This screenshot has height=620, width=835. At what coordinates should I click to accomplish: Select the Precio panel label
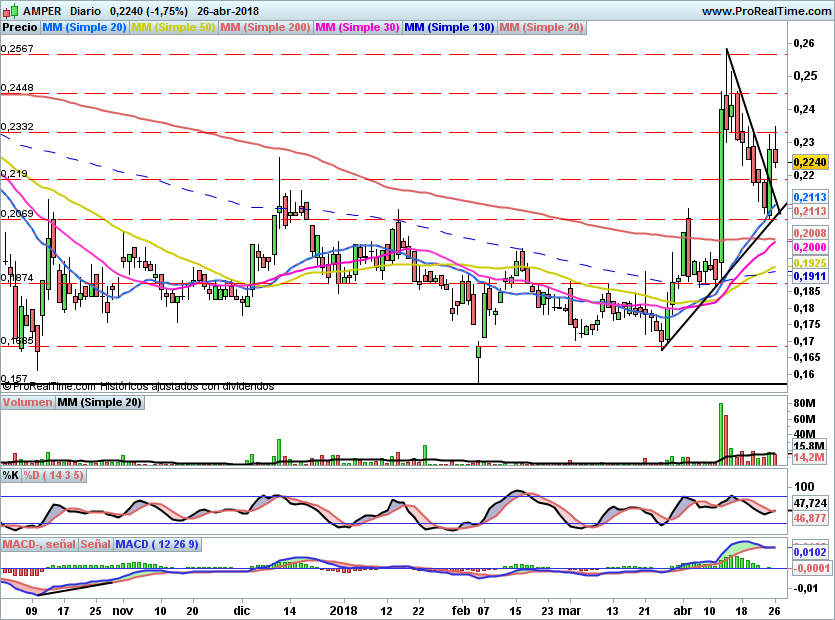tap(20, 27)
